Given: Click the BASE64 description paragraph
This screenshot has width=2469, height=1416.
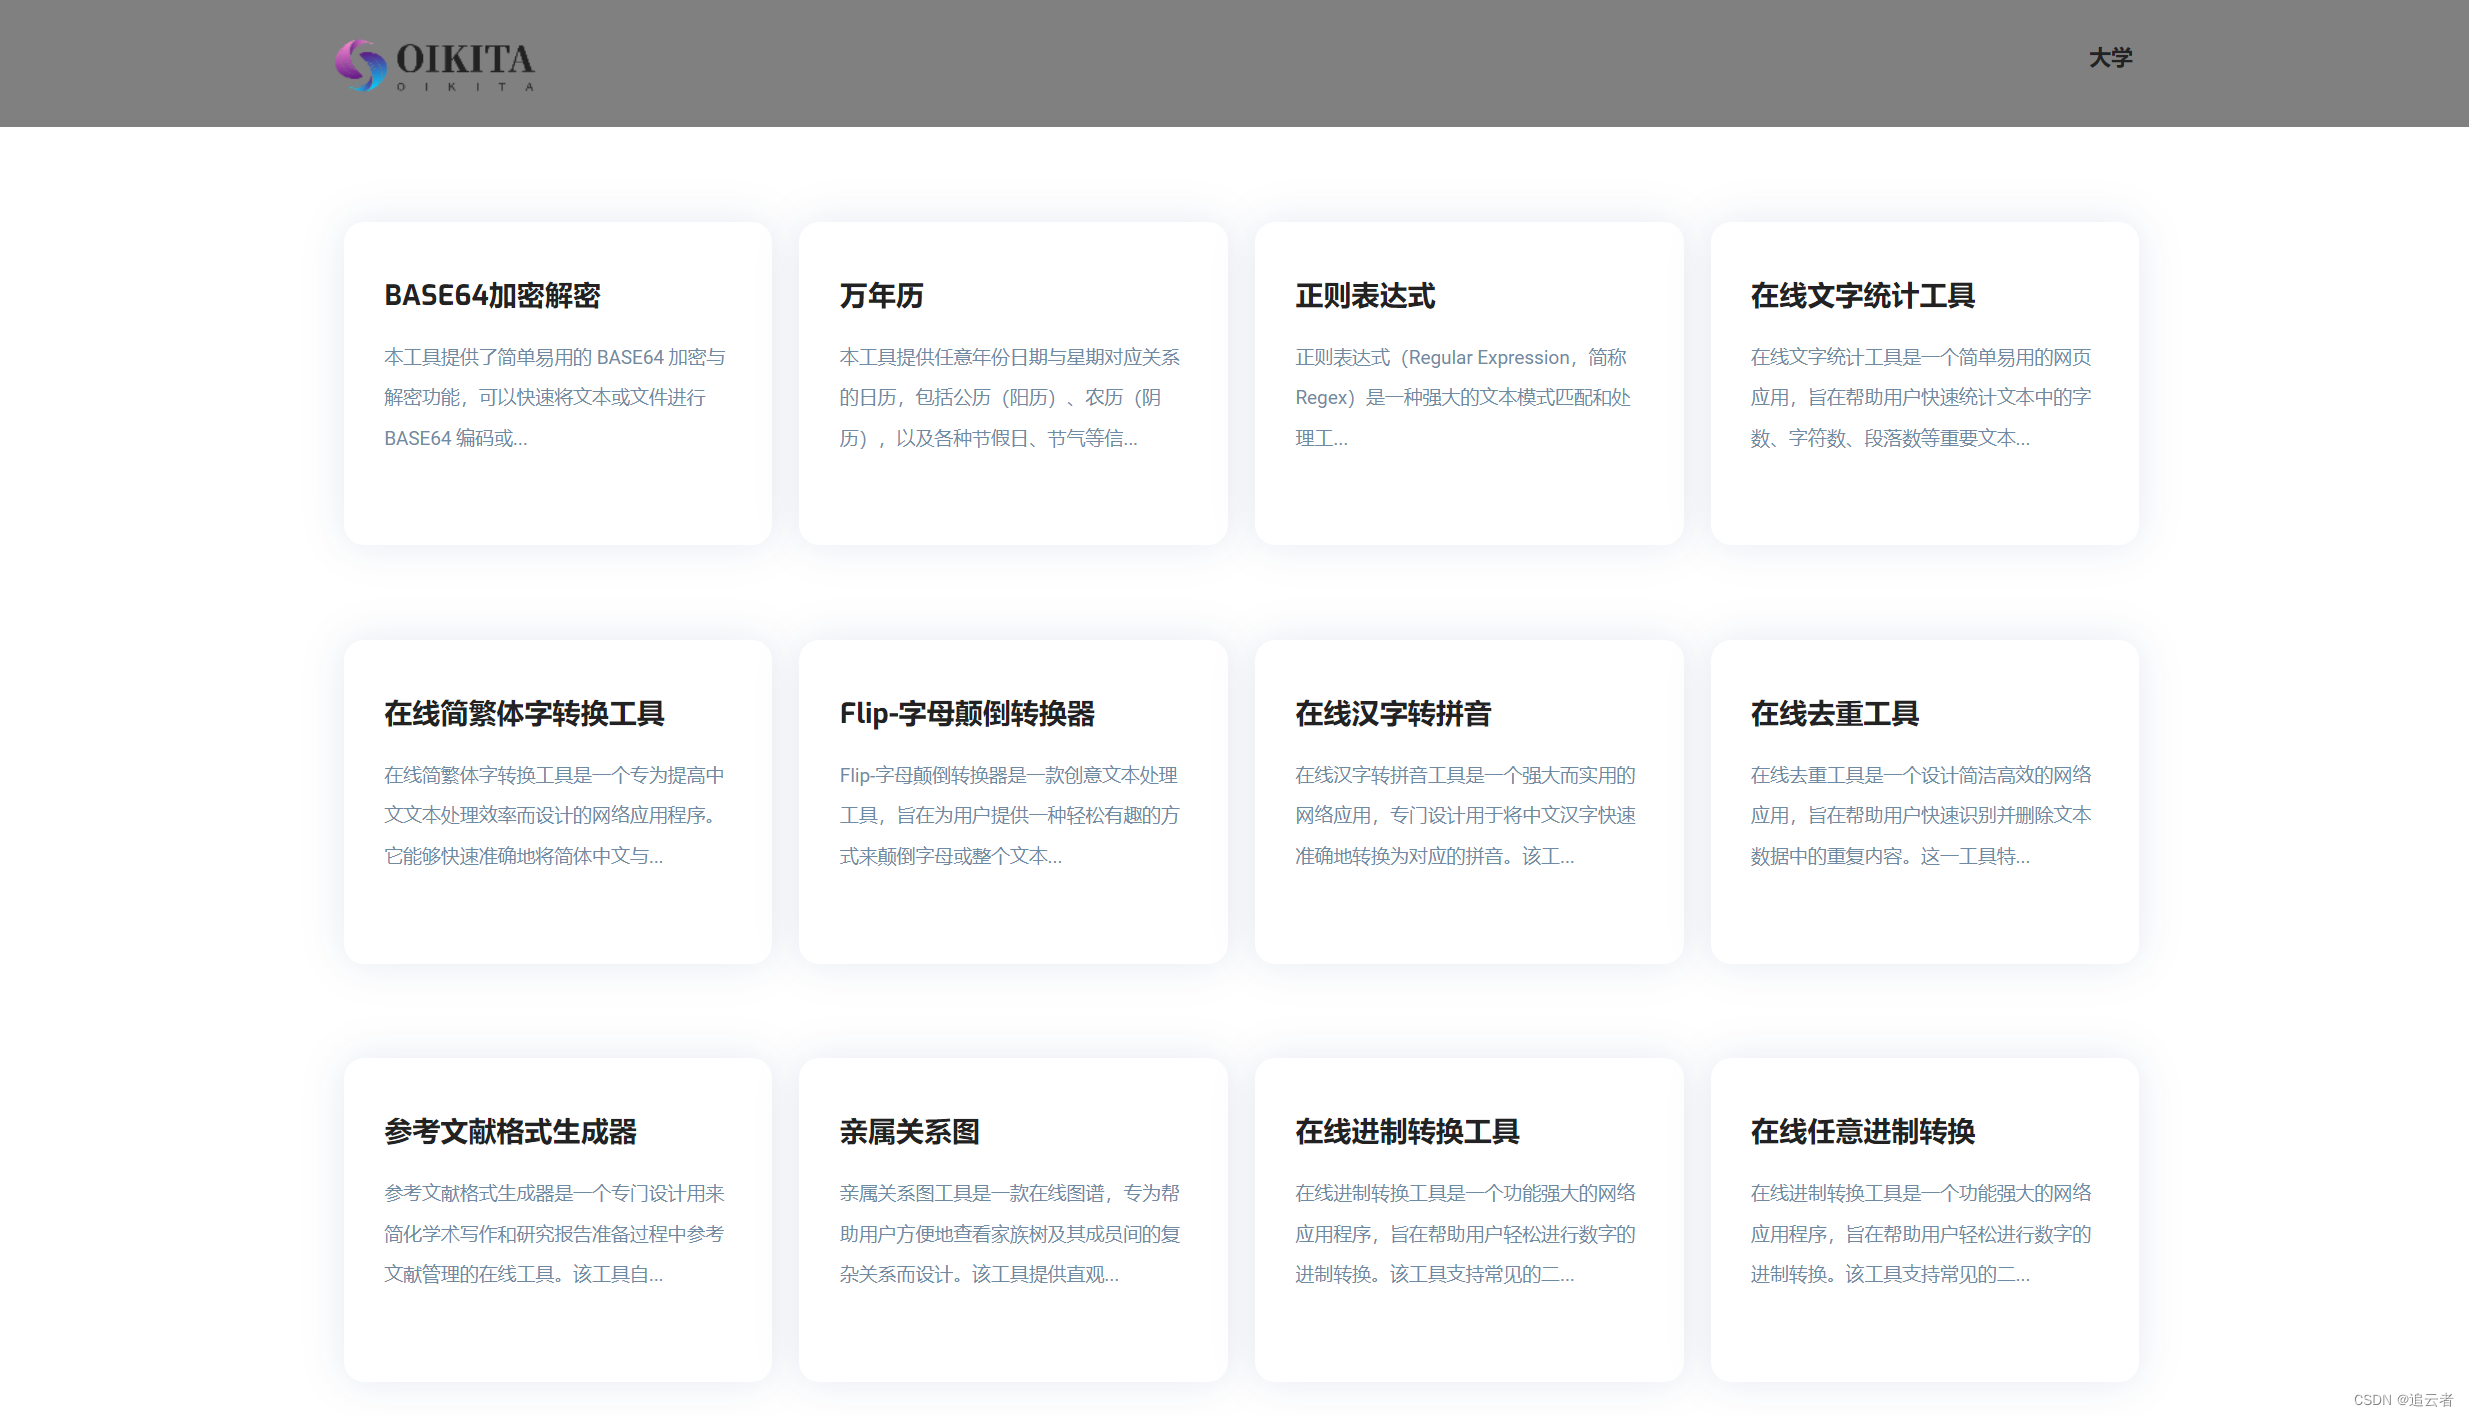Looking at the screenshot, I should point(555,398).
